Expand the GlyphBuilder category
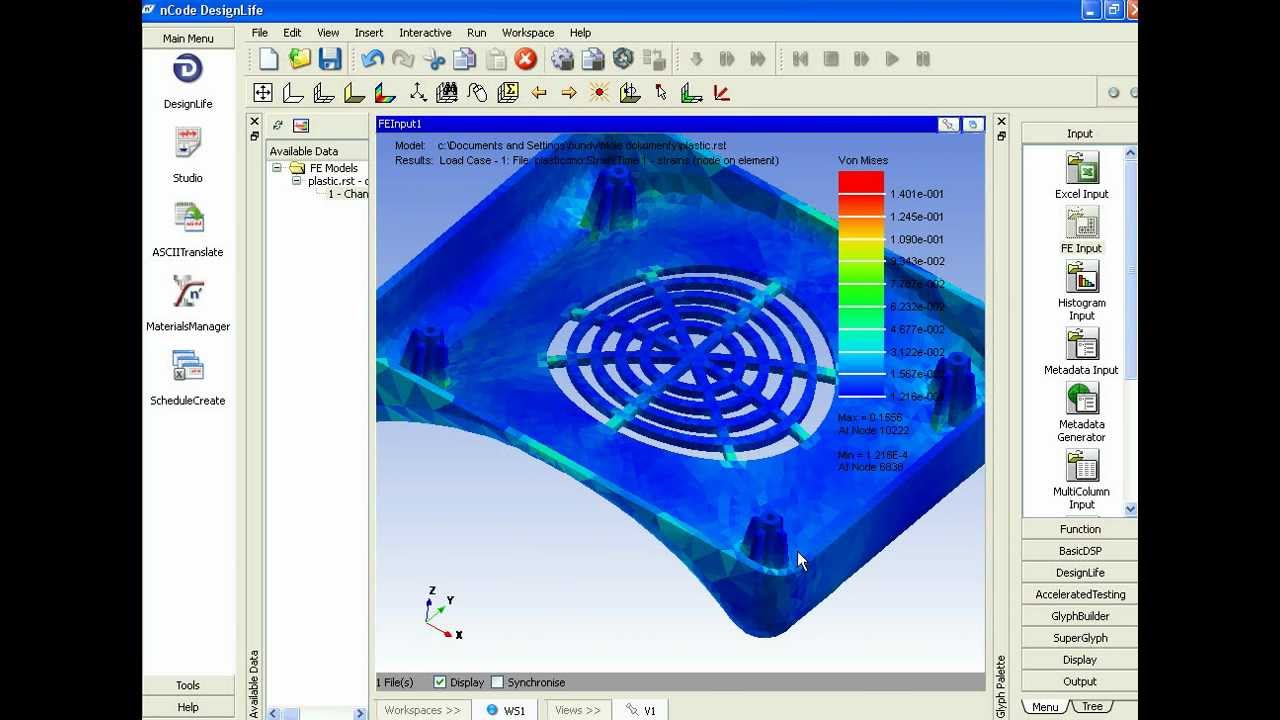The image size is (1280, 720). click(x=1080, y=616)
